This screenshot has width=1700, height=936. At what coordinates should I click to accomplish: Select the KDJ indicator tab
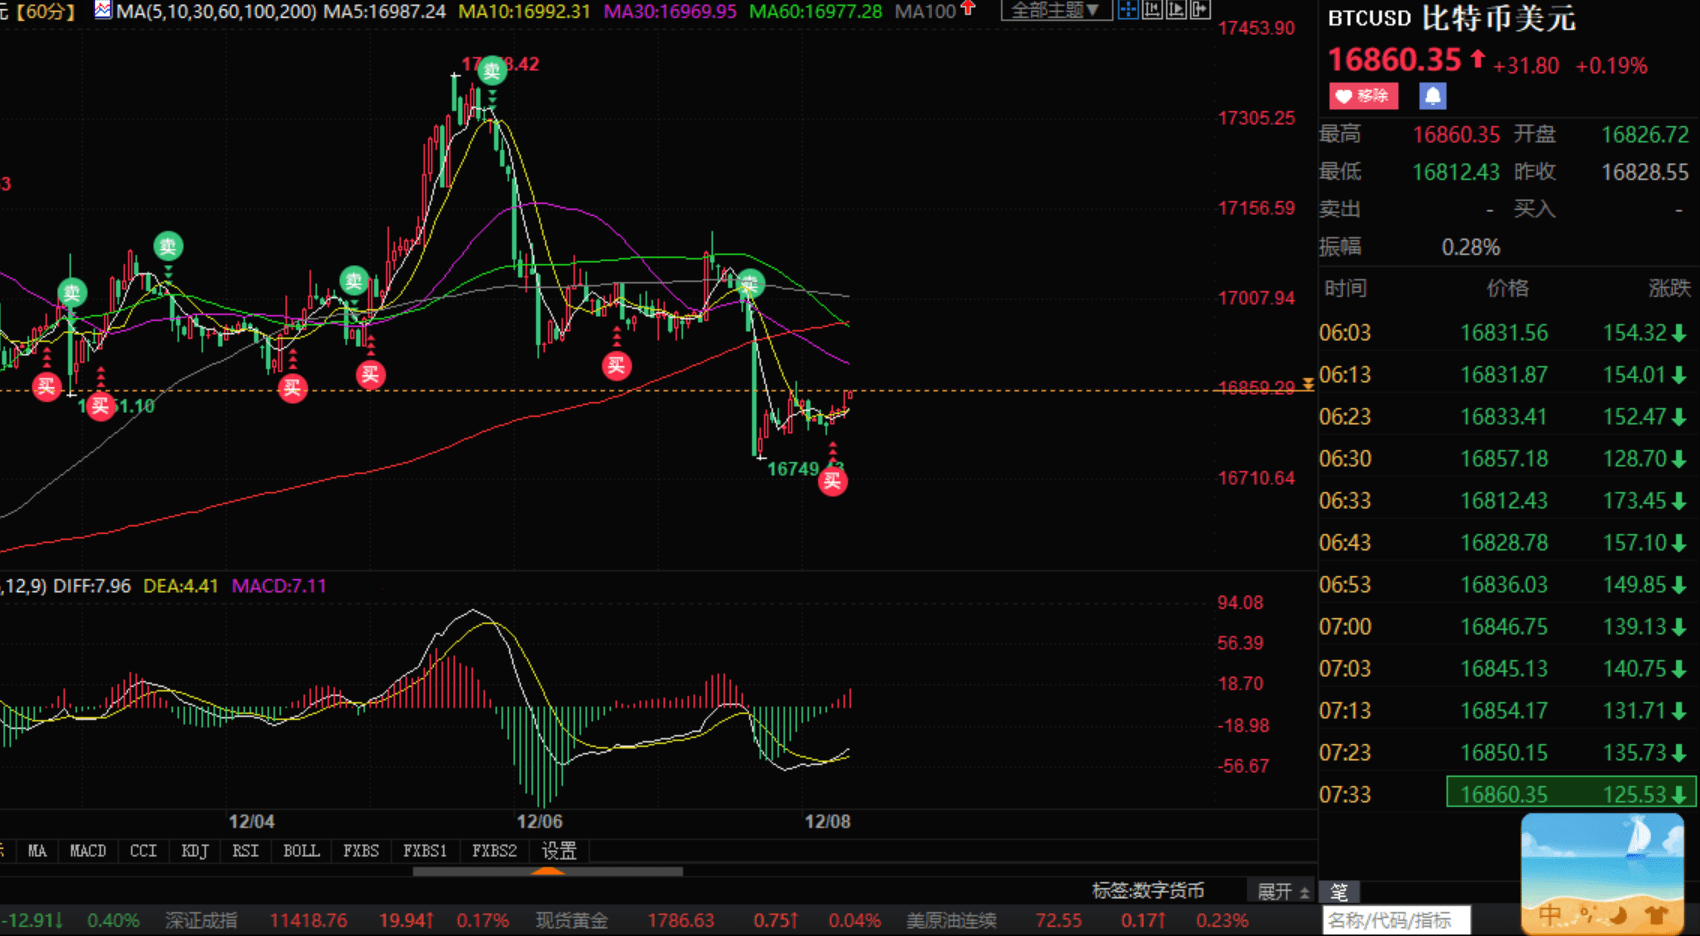click(195, 851)
